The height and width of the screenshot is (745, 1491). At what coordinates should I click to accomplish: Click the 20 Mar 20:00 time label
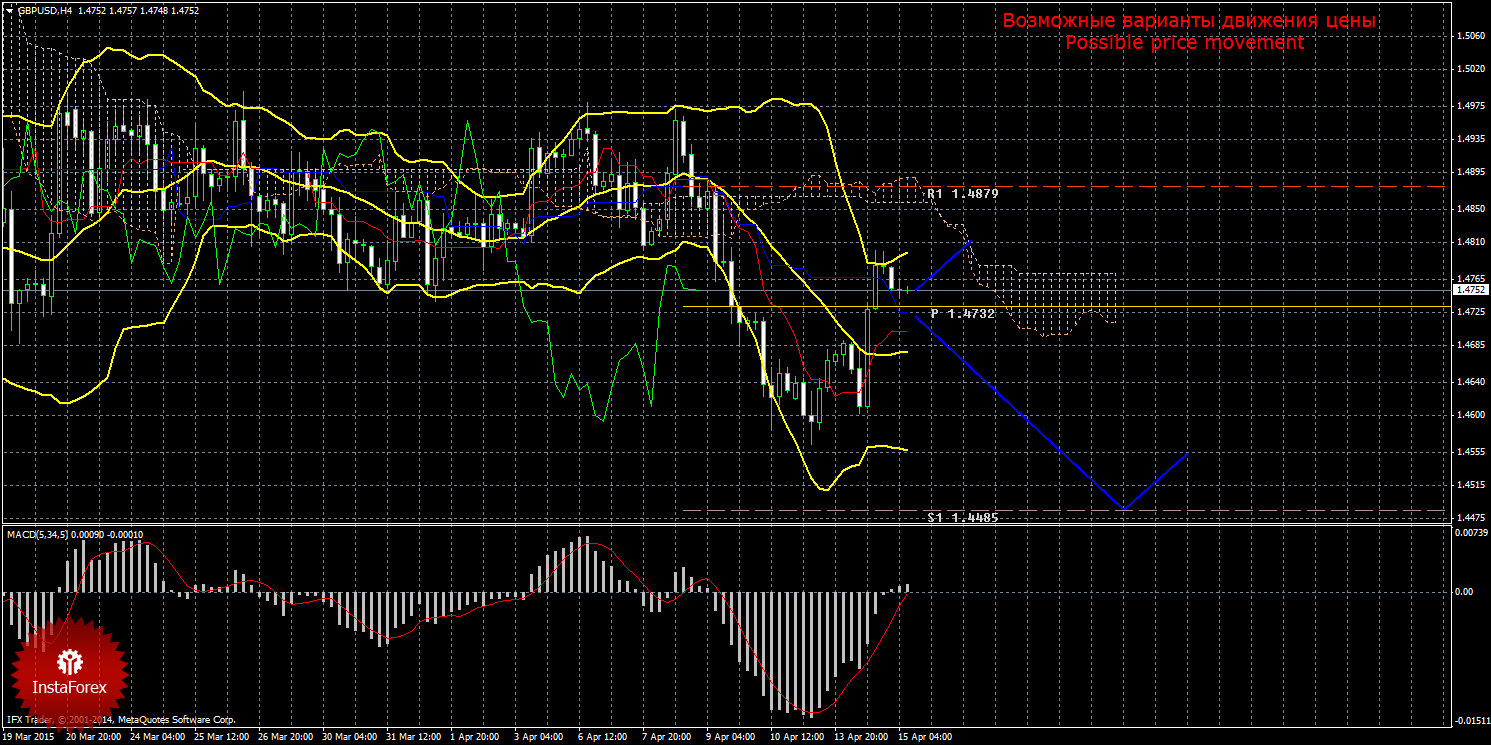[93, 737]
